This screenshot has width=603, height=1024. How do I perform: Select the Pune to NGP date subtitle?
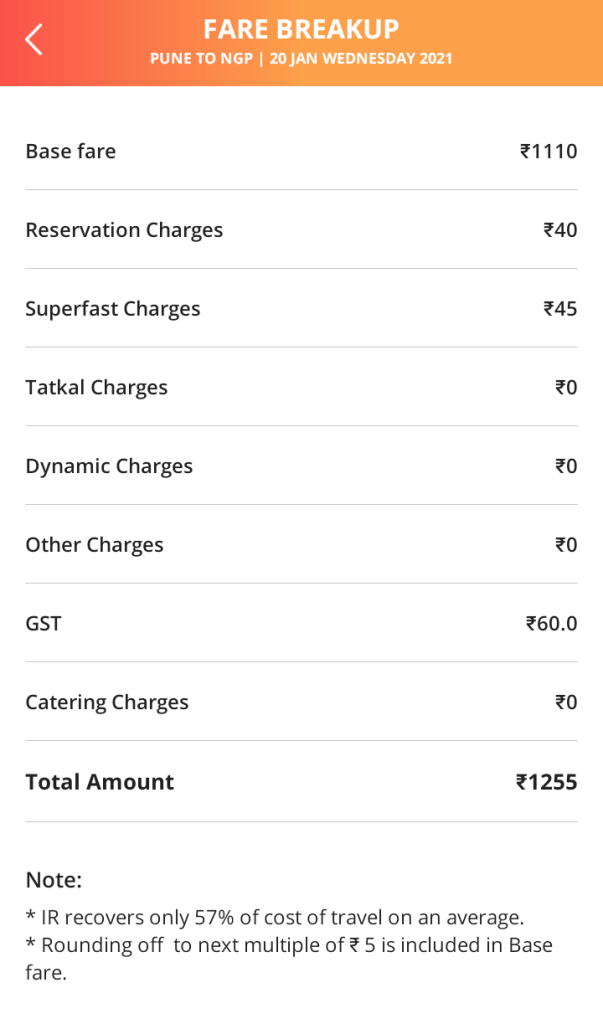pos(301,59)
